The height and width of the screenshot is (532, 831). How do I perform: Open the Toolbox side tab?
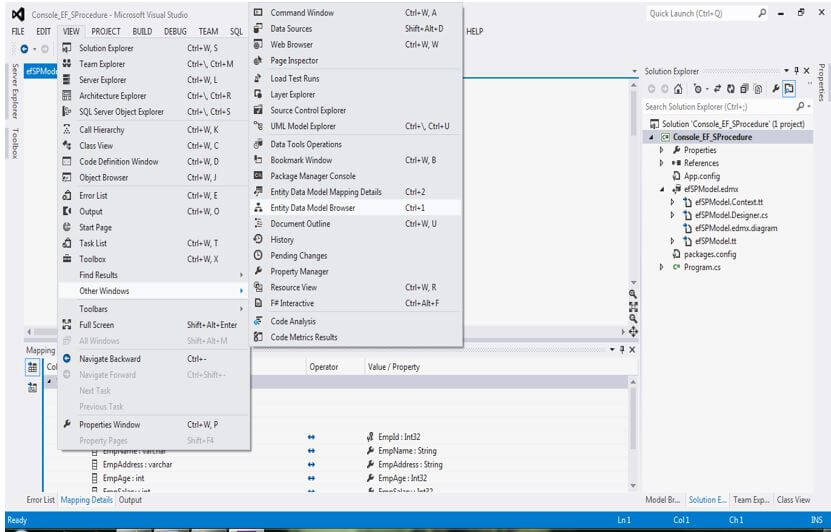click(15, 143)
